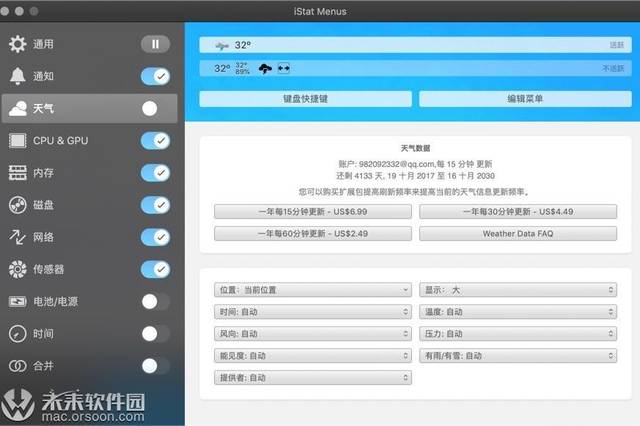640x426 pixels.
Task: Click the chip icon for CPU & GPU
Action: pos(18,141)
